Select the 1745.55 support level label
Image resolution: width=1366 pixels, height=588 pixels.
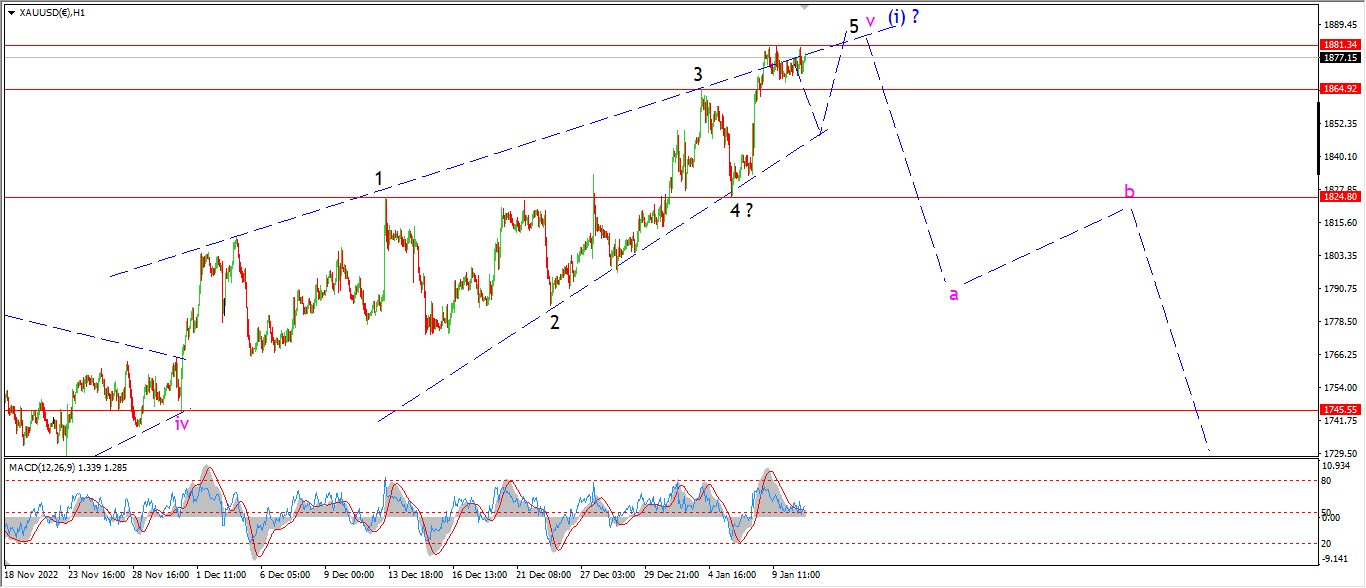pos(1339,410)
